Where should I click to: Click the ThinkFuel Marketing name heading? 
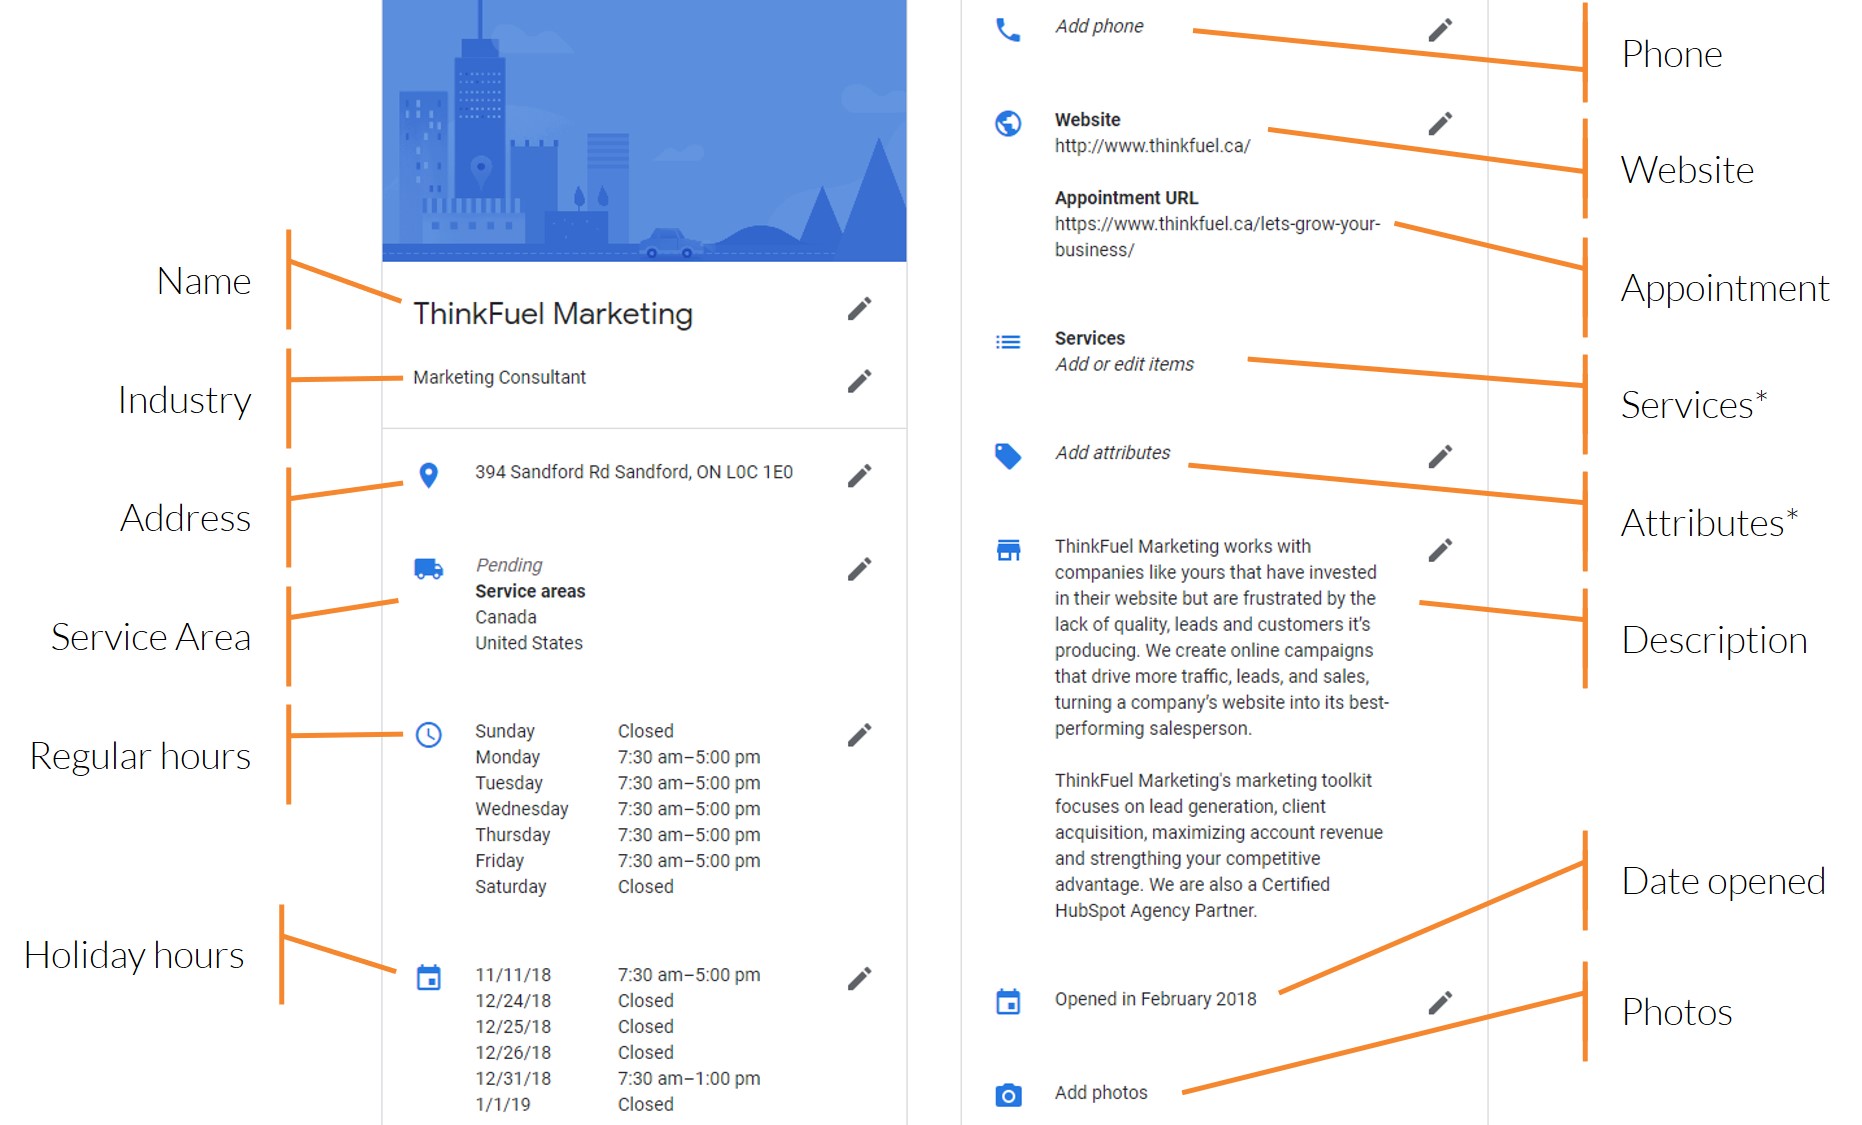tap(553, 314)
